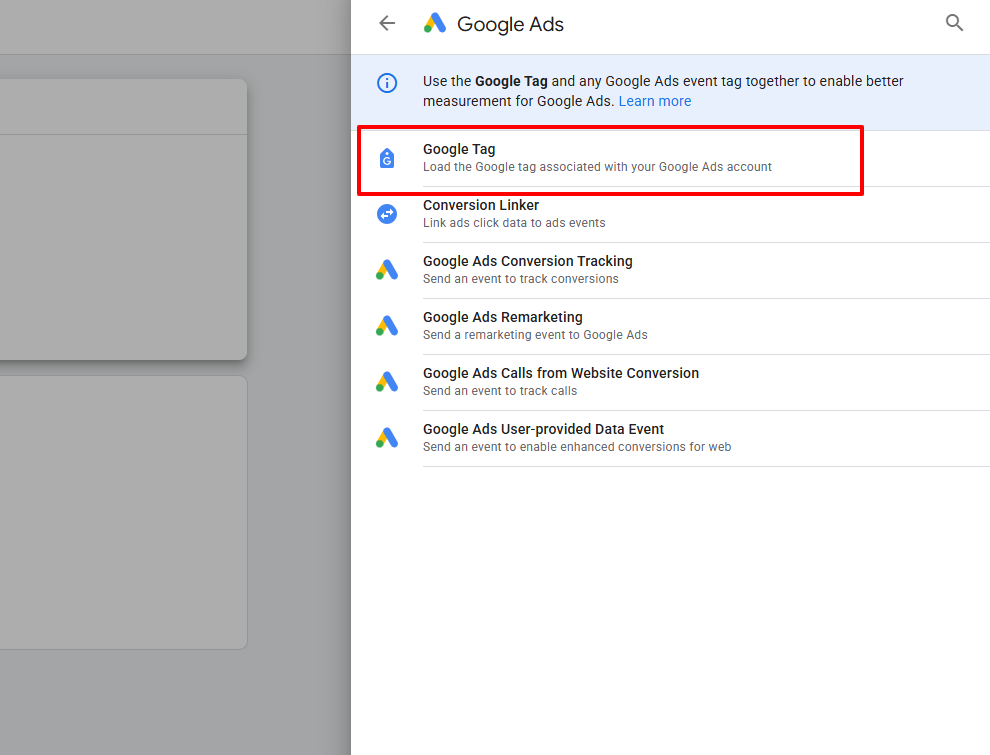Click the info circle icon in banner

387,83
